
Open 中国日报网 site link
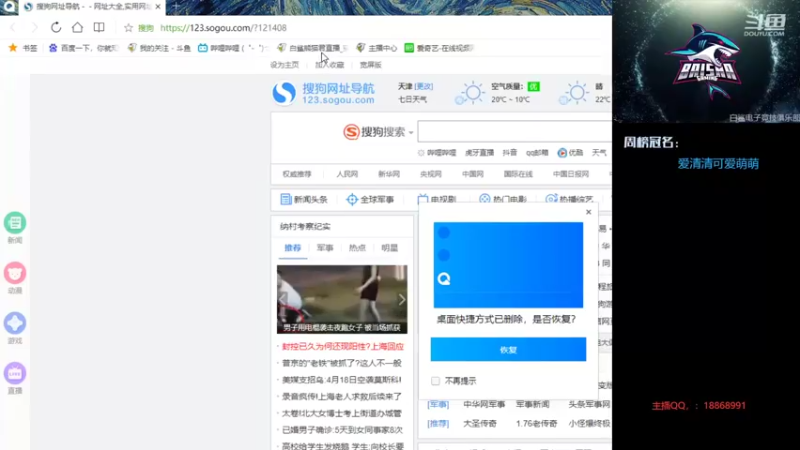[571, 174]
